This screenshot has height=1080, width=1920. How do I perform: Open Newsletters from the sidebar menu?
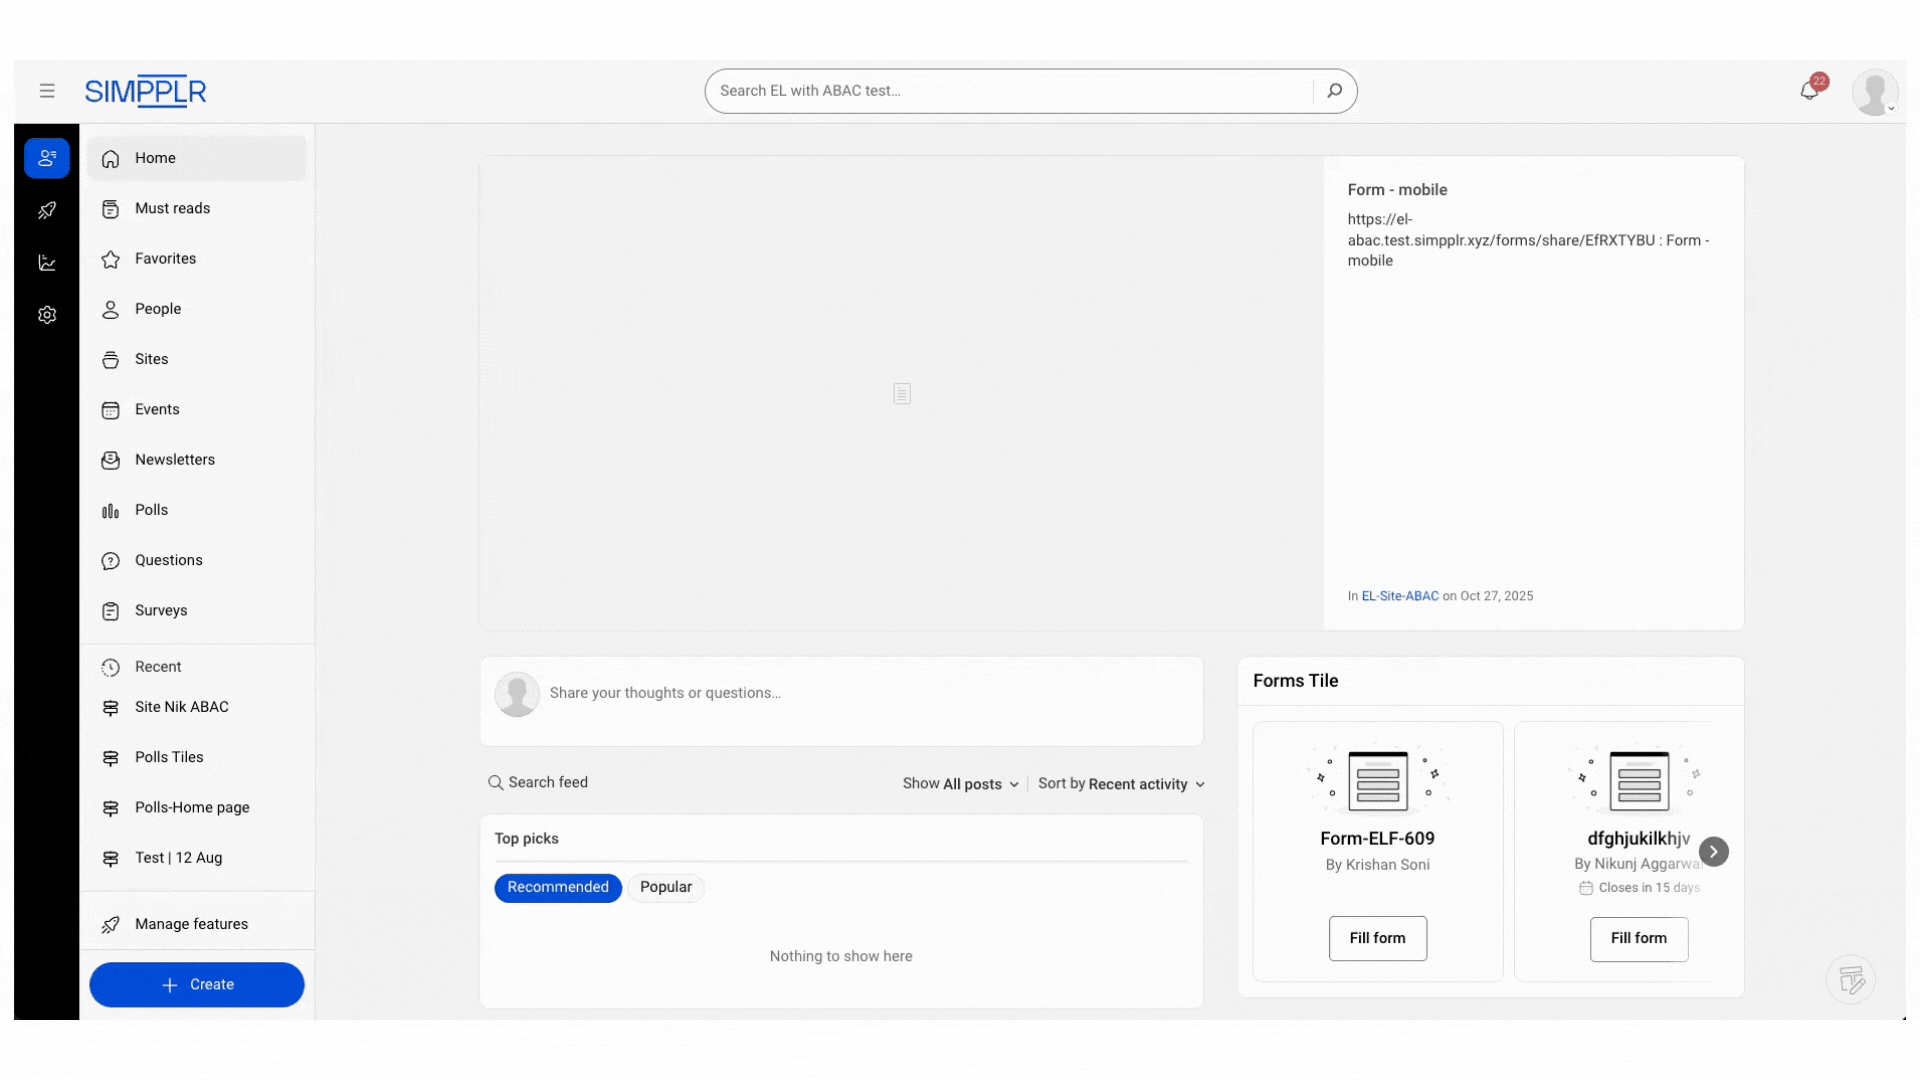174,460
